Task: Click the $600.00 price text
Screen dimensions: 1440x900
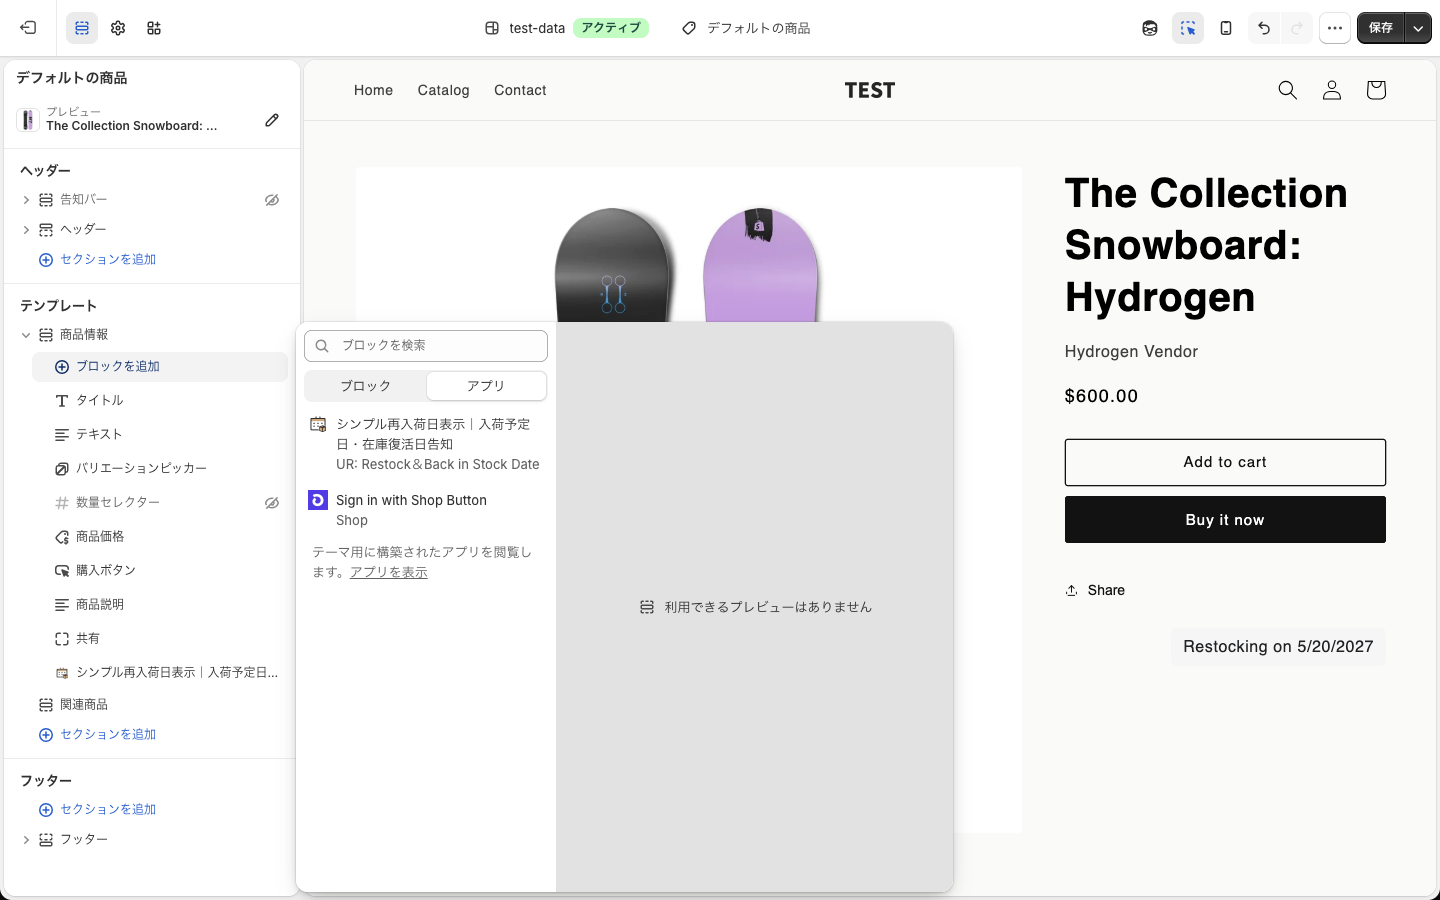Action: tap(1101, 396)
